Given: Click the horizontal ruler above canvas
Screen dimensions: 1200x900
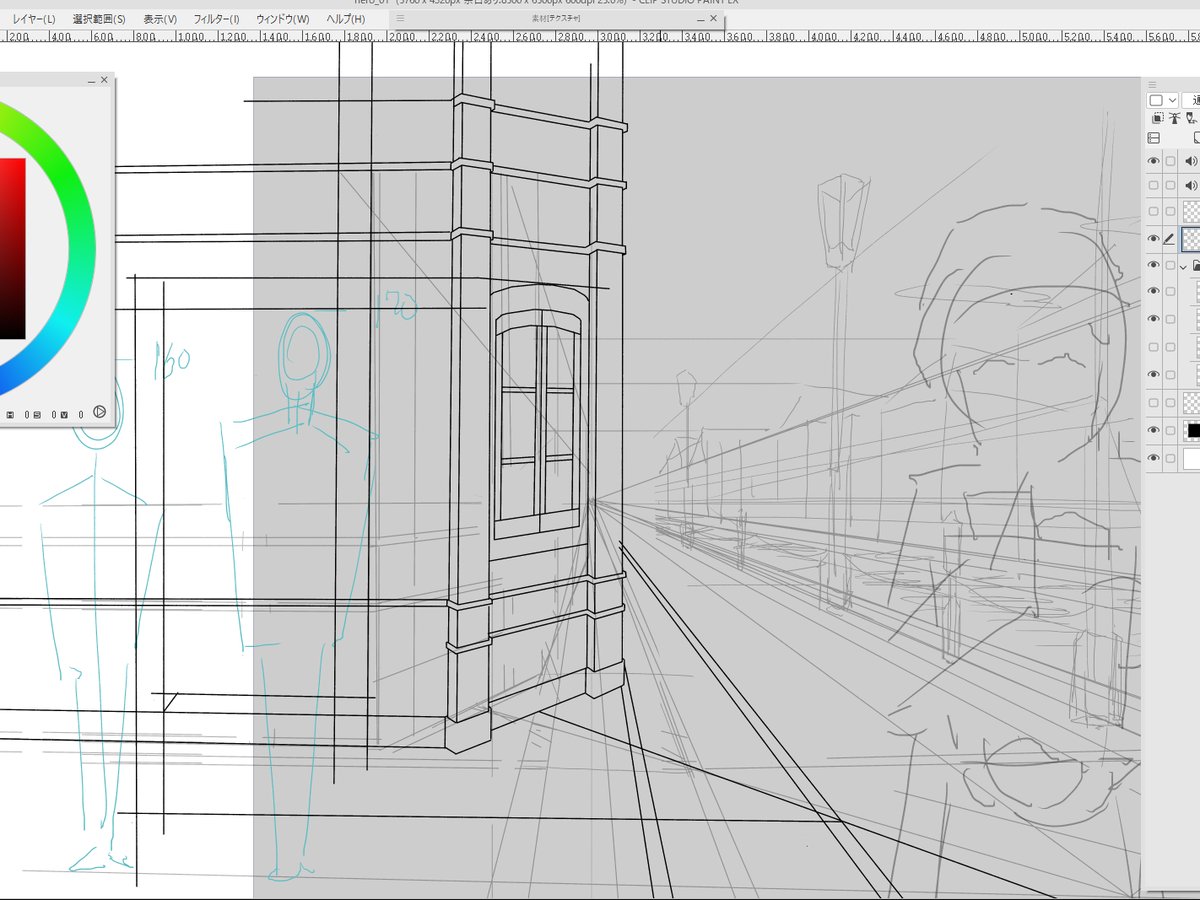Looking at the screenshot, I should click(600, 36).
